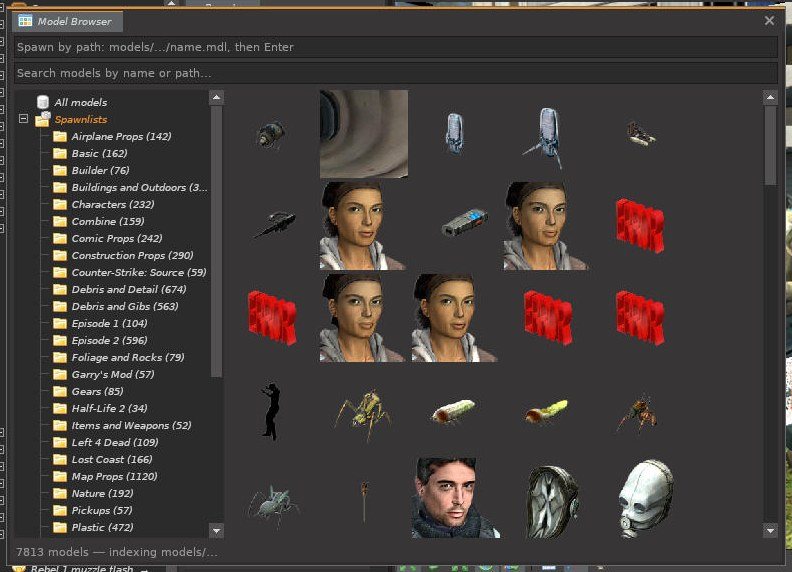Screen dimensions: 792x572
Task: Click the Spawnlists folder label
Action: coord(81,119)
